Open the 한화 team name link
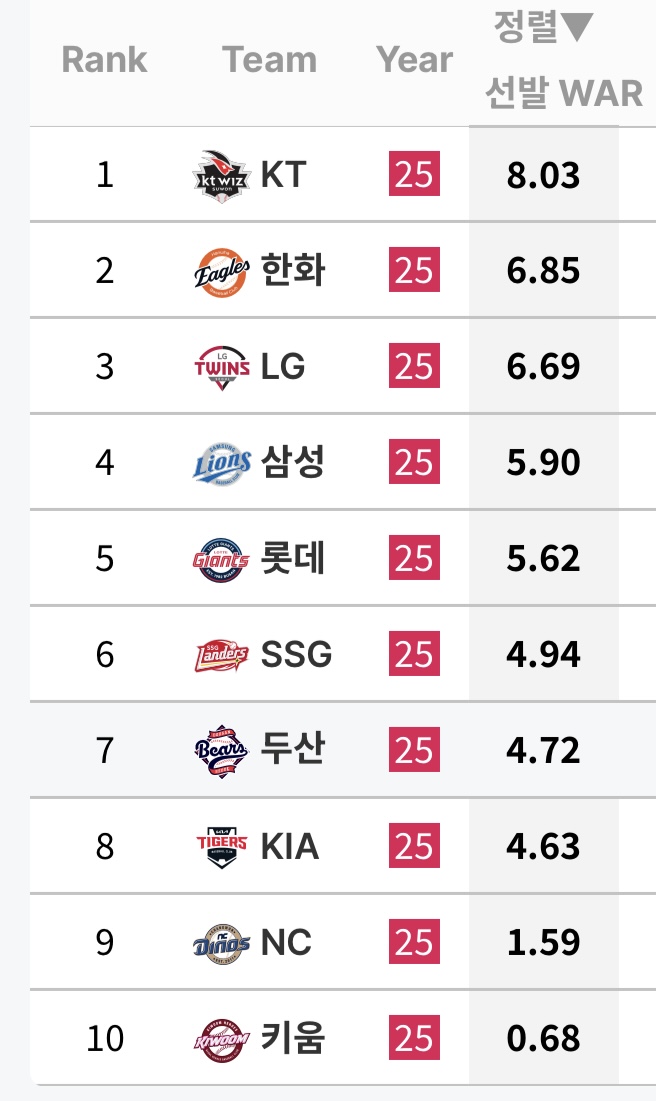Viewport: 656px width, 1101px height. (292, 271)
